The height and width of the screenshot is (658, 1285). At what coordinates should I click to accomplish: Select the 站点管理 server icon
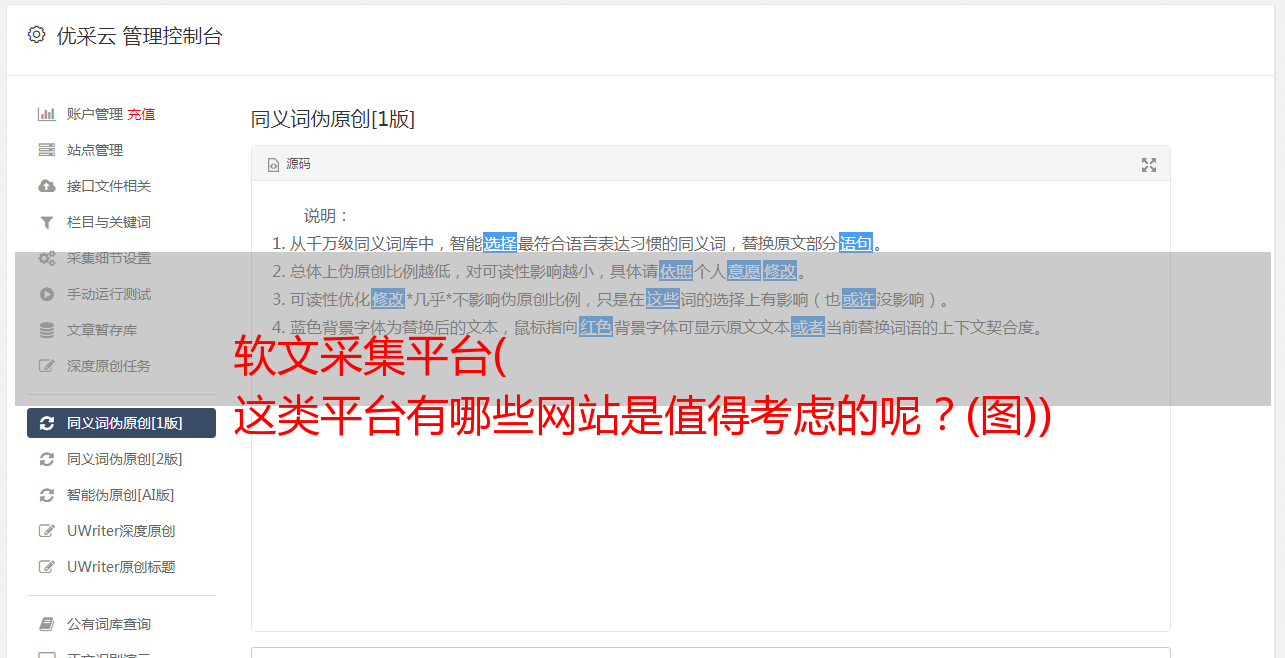click(46, 150)
